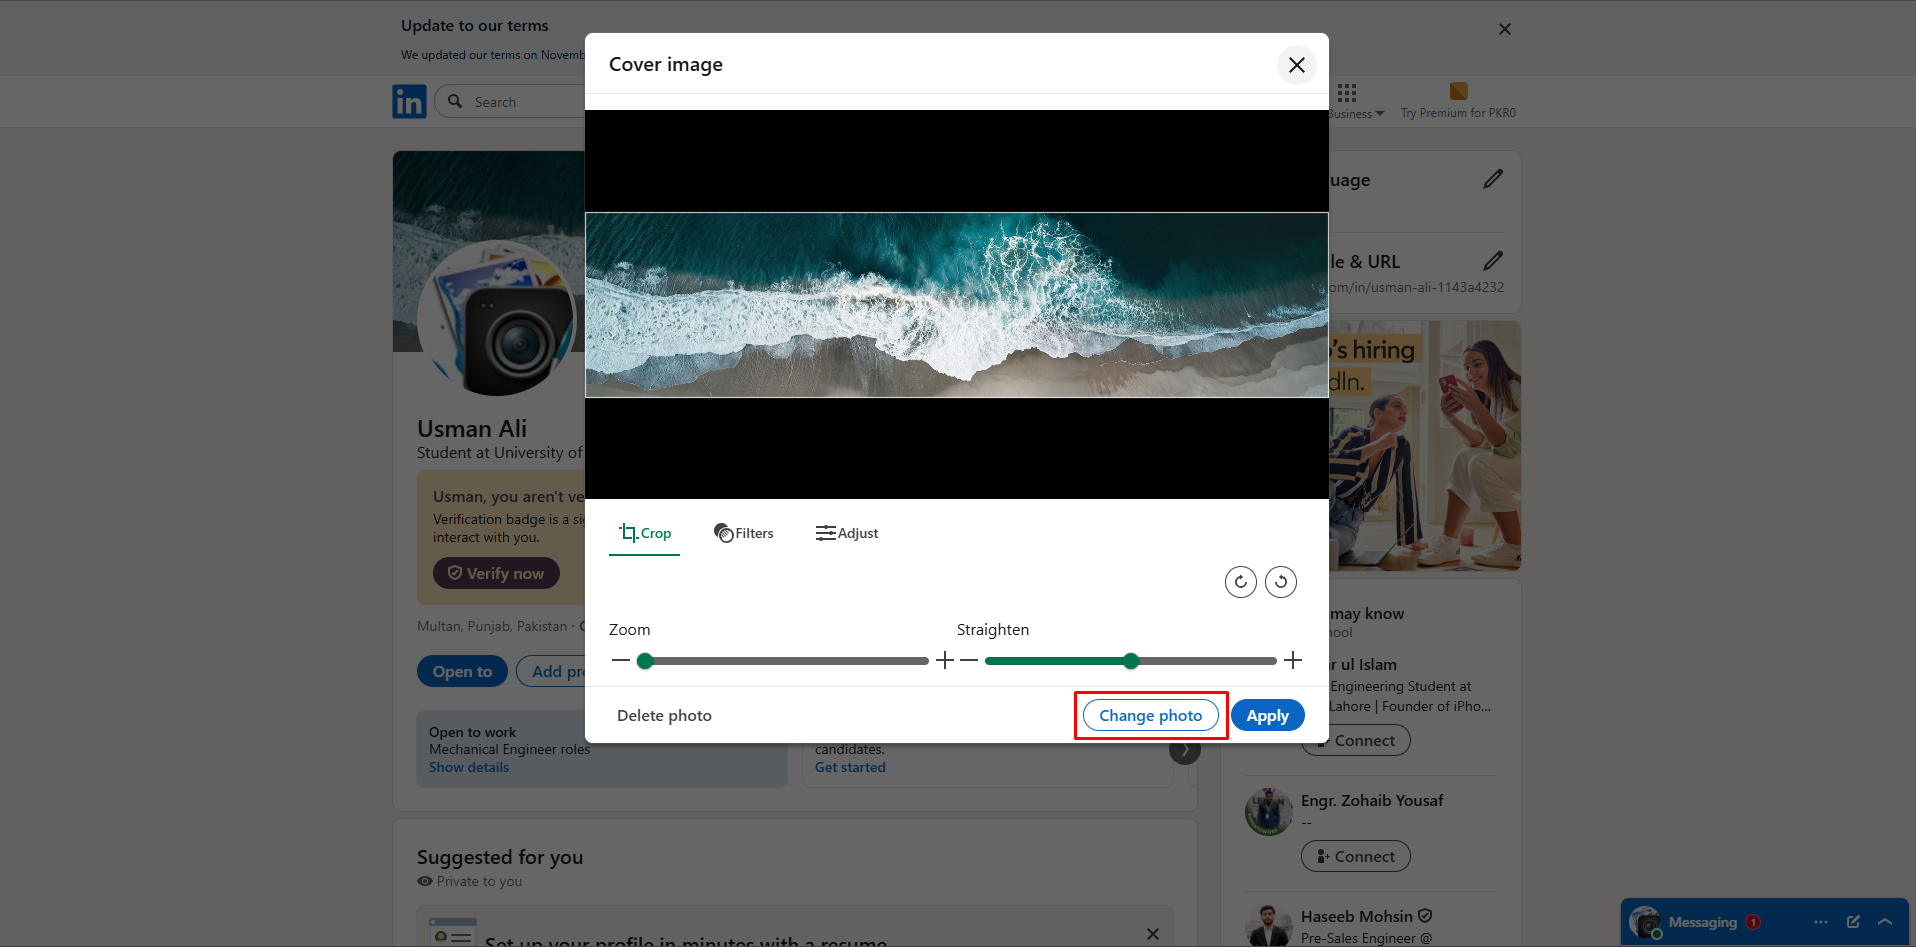
Task: Click the cover image crop preview
Action: point(956,305)
